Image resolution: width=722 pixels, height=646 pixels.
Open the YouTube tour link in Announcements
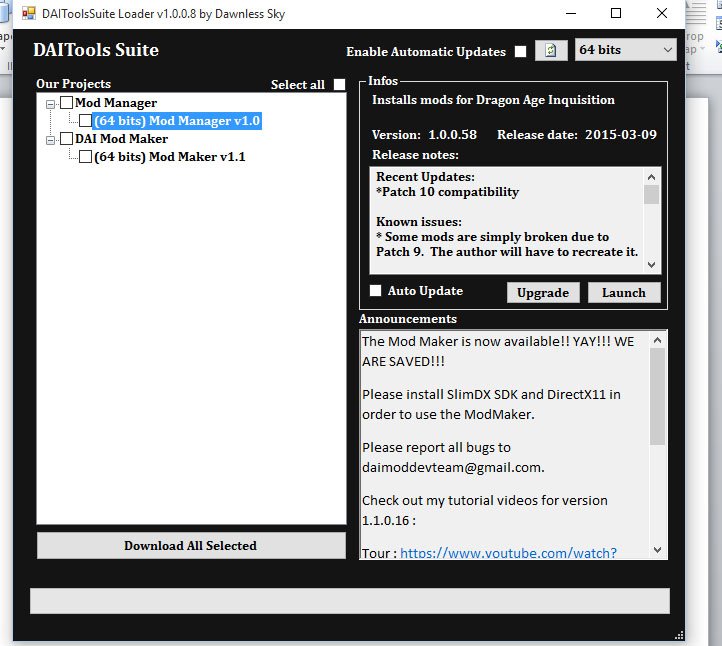point(508,553)
